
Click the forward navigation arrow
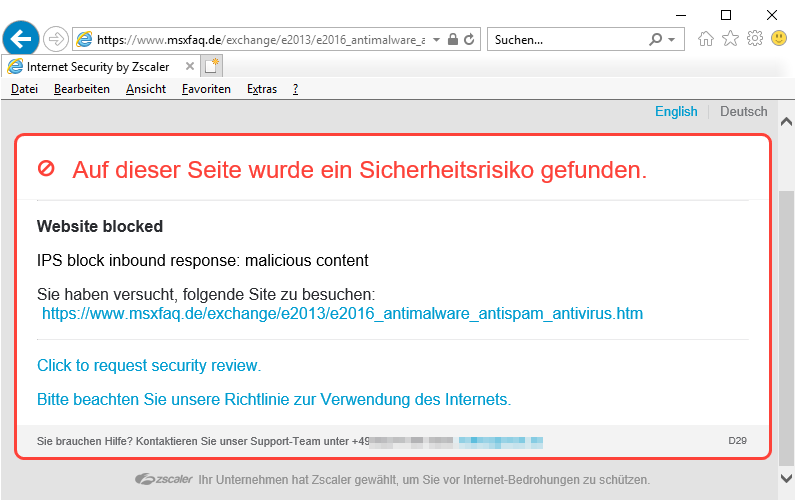[x=55, y=39]
